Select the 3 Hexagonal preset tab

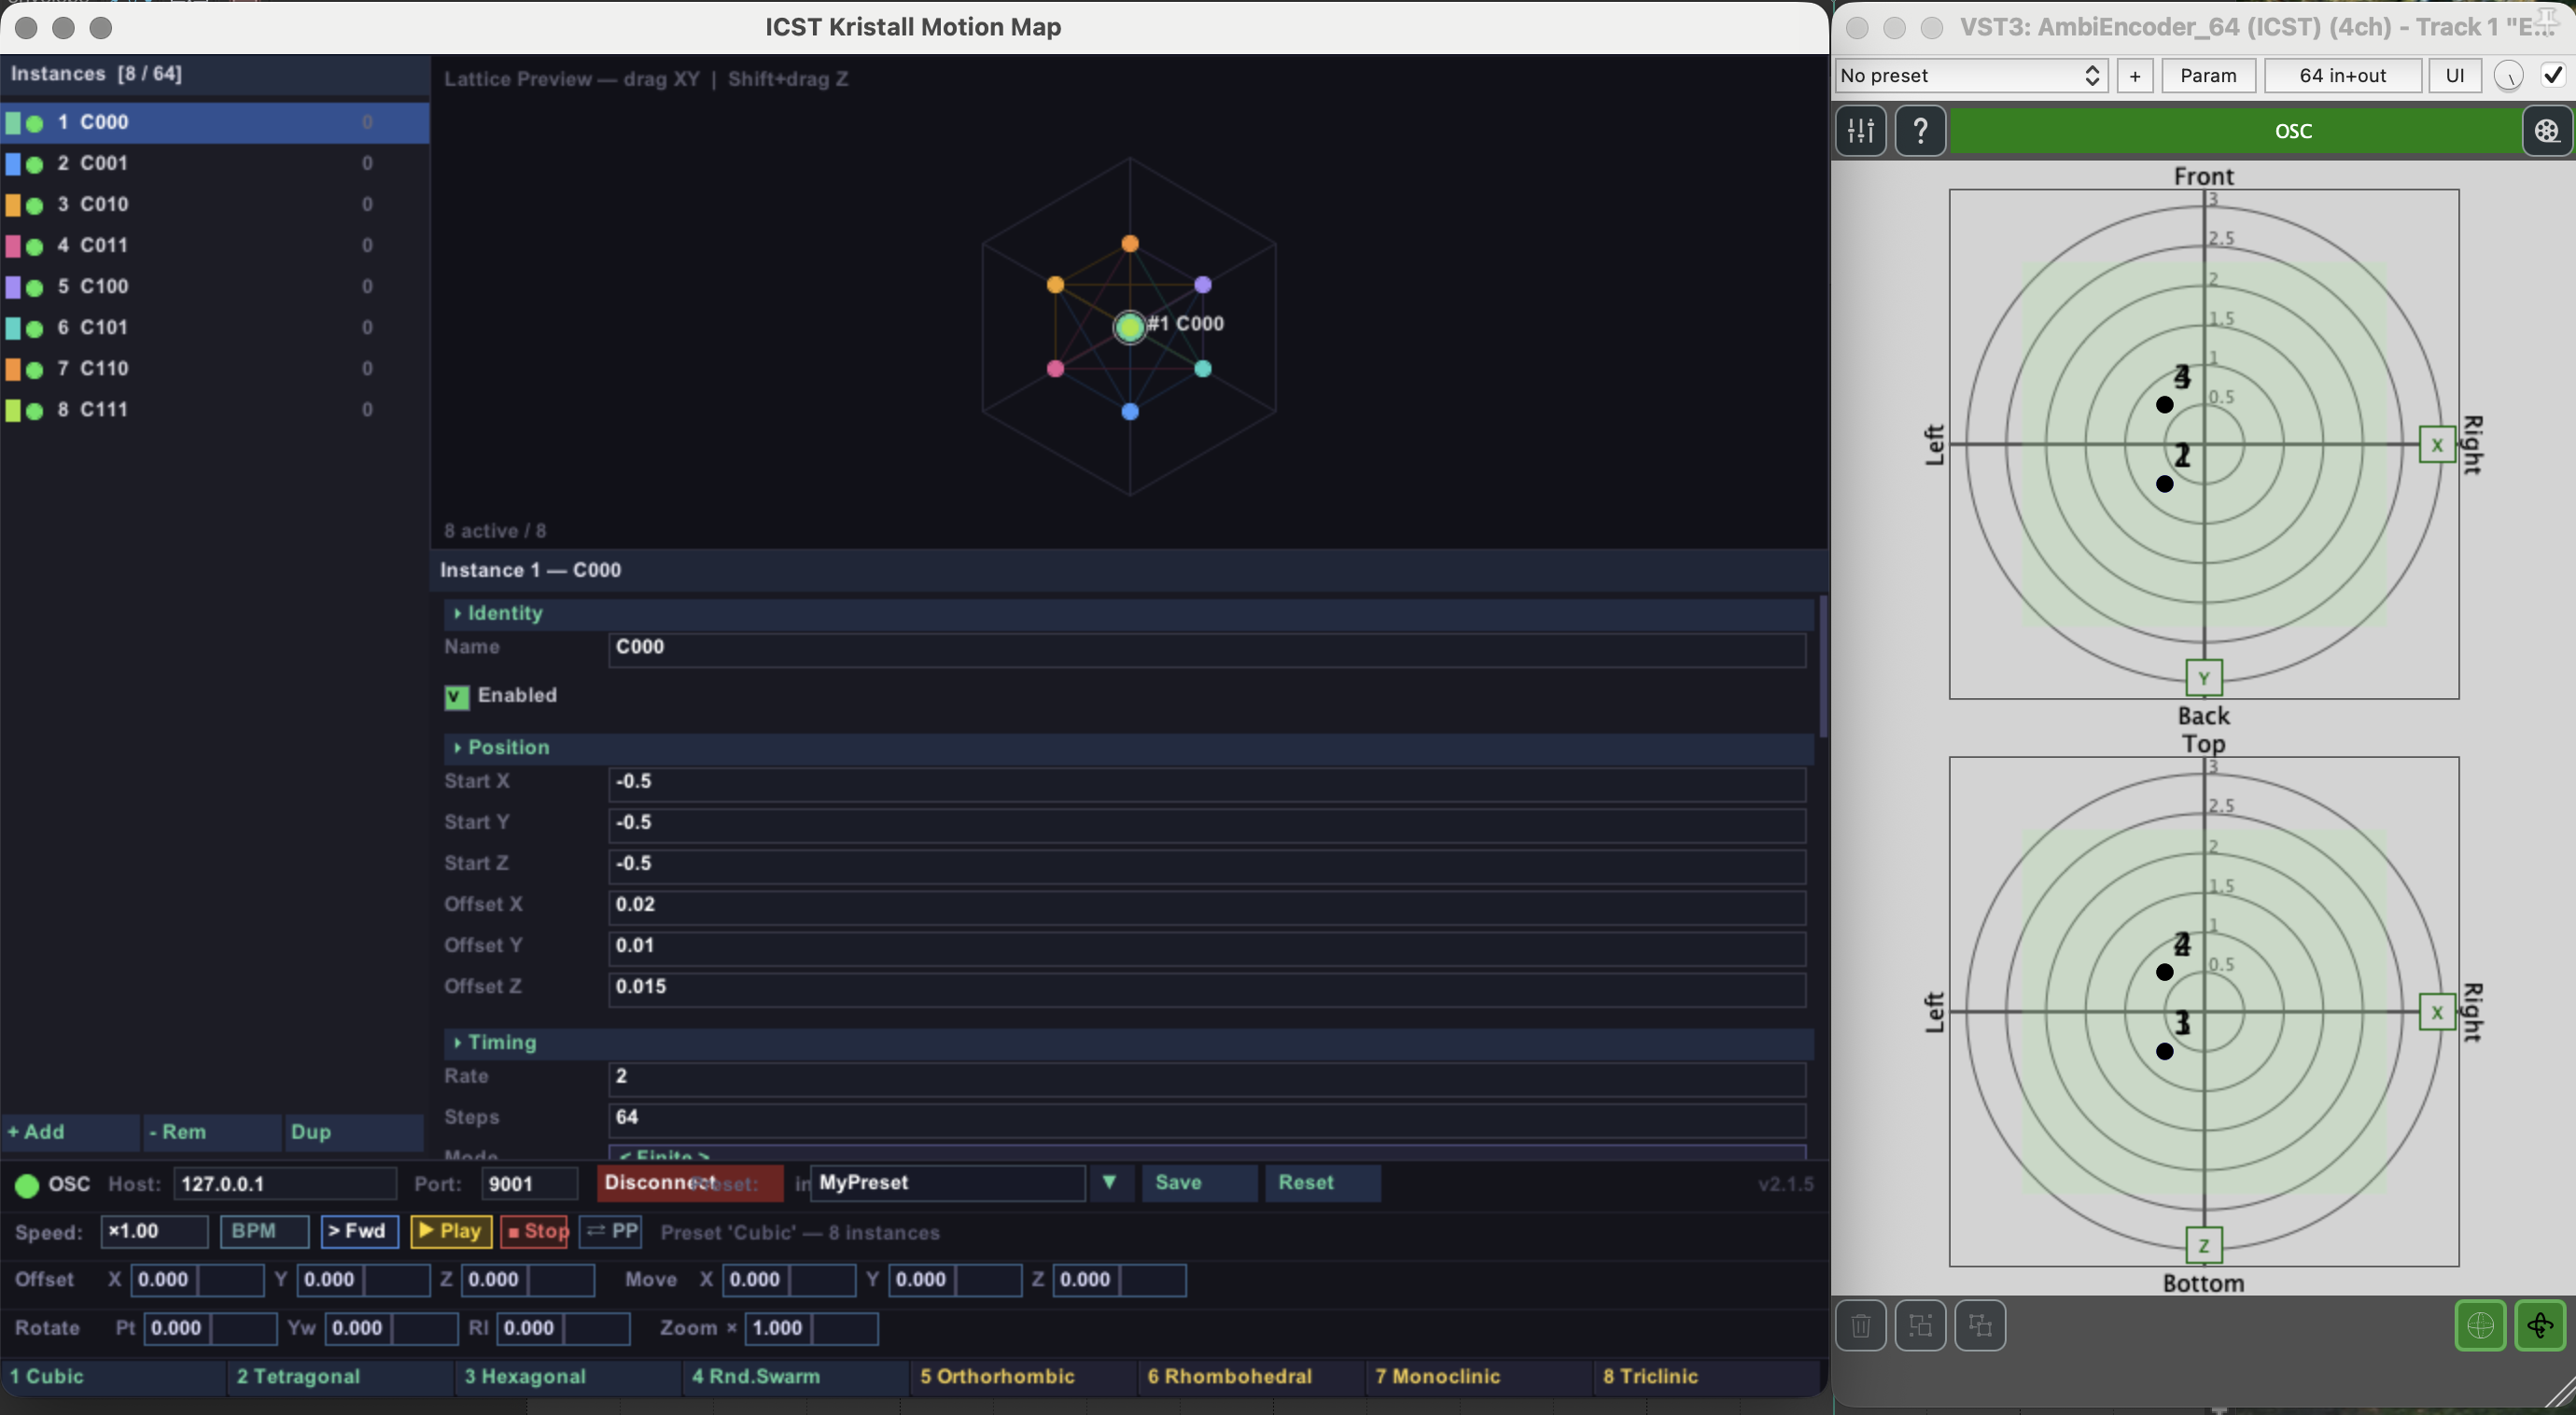[x=569, y=1377]
